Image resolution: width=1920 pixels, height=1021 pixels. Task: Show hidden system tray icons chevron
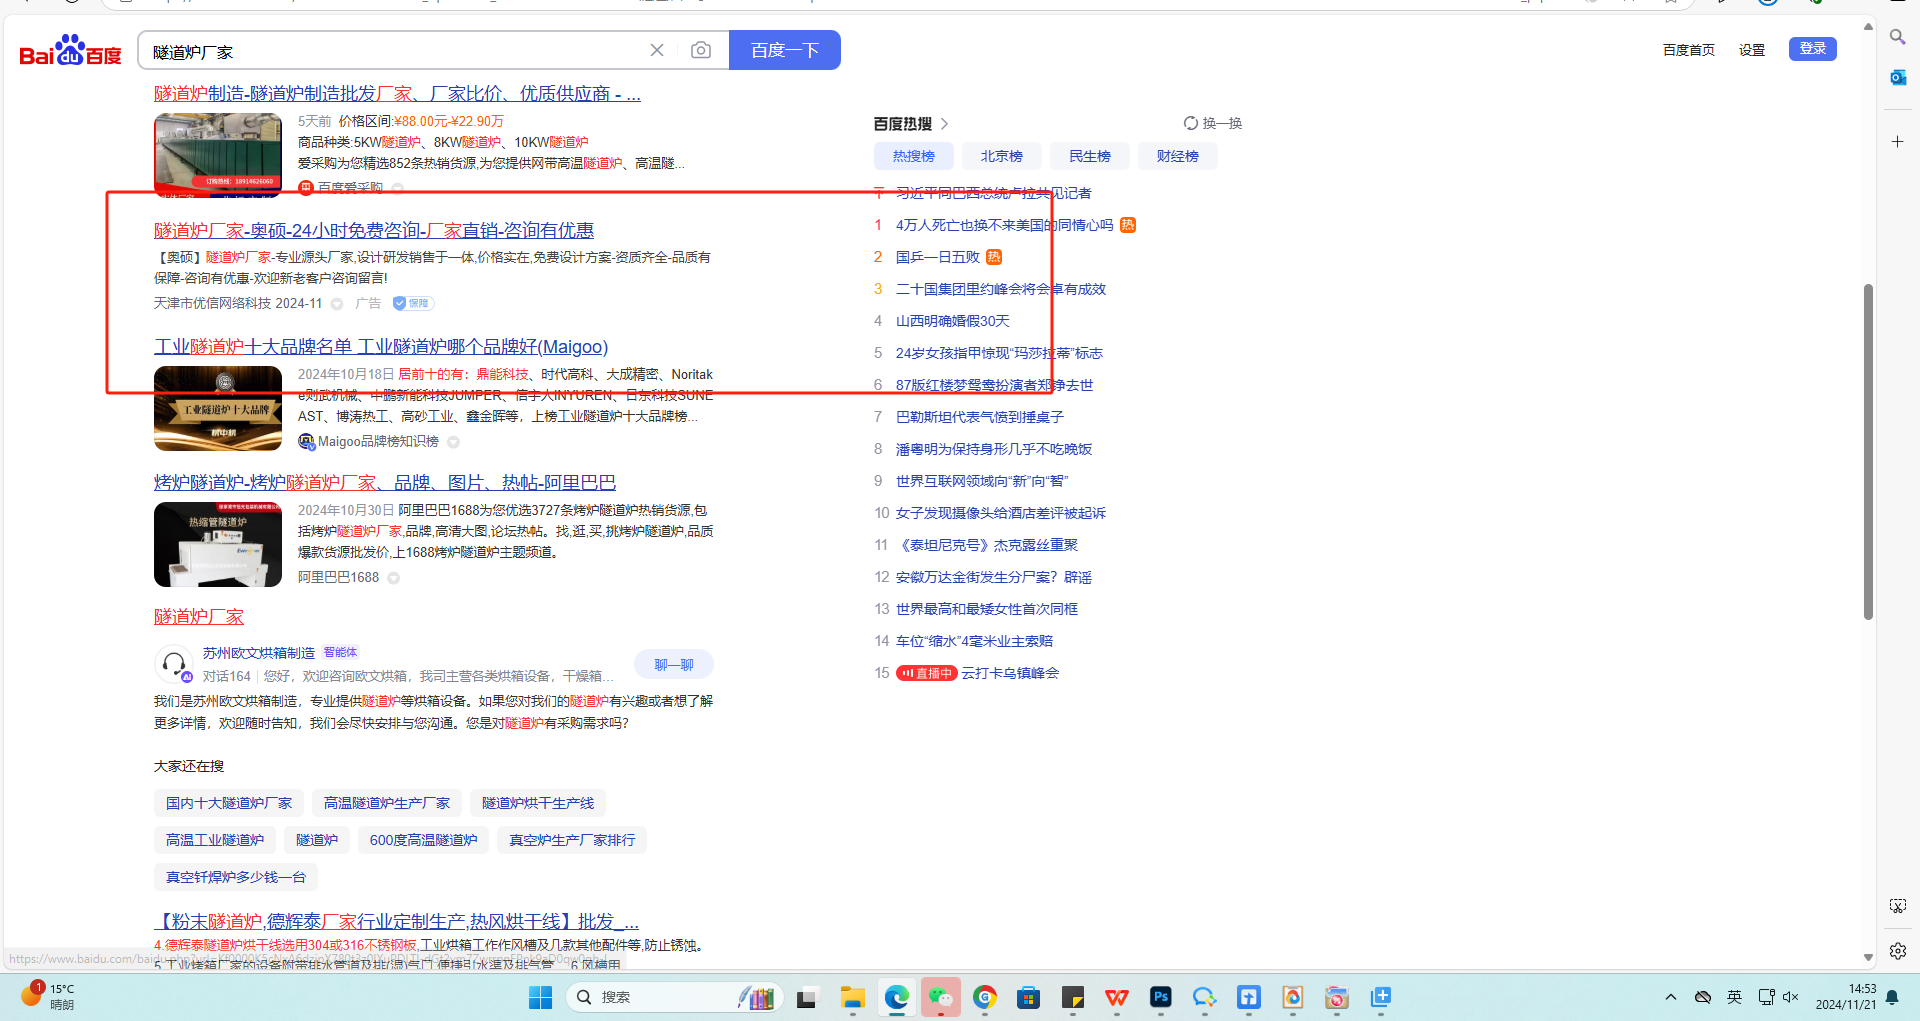(x=1670, y=997)
